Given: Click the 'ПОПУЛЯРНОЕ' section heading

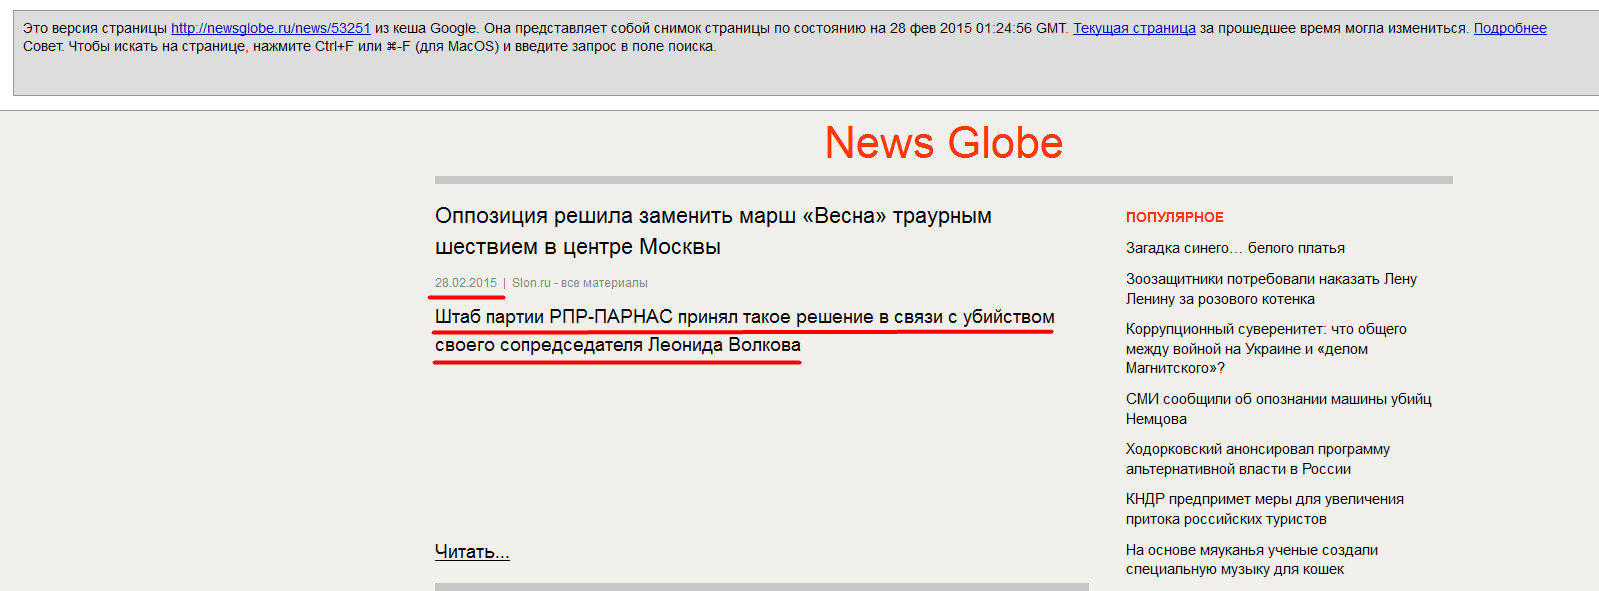Looking at the screenshot, I should coord(1174,217).
